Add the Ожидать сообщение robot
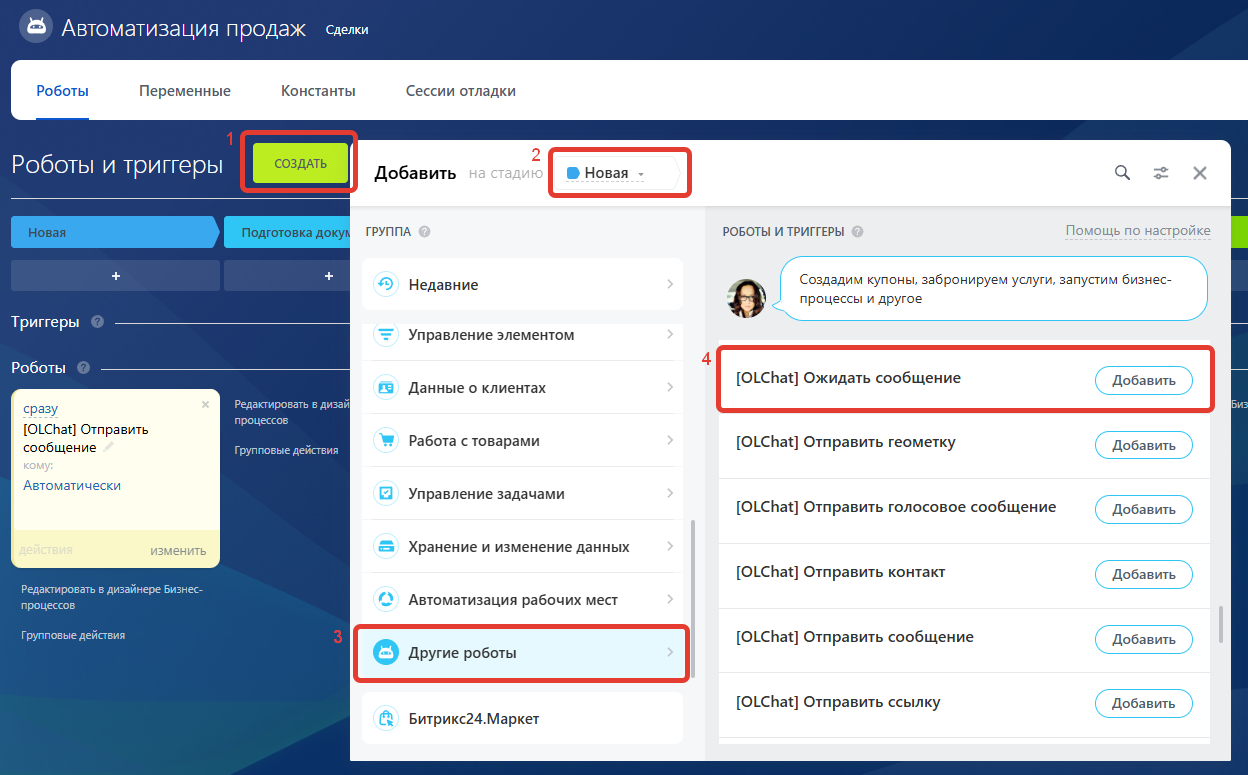The width and height of the screenshot is (1248, 775). 1143,380
